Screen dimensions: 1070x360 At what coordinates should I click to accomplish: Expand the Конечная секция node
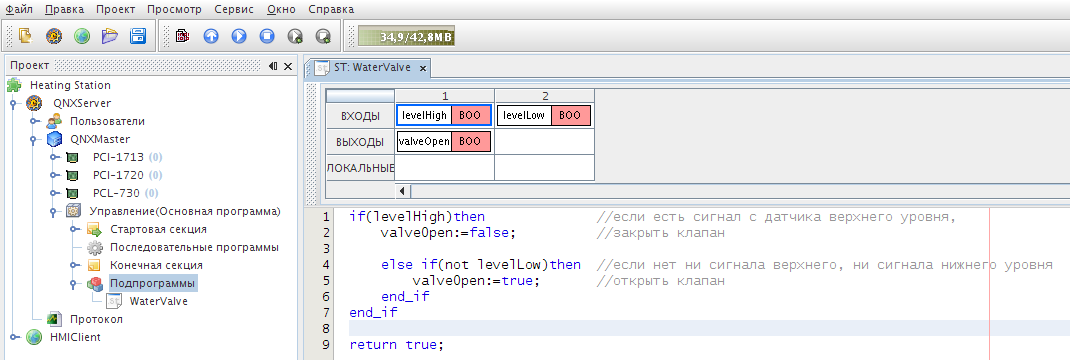(x=75, y=265)
